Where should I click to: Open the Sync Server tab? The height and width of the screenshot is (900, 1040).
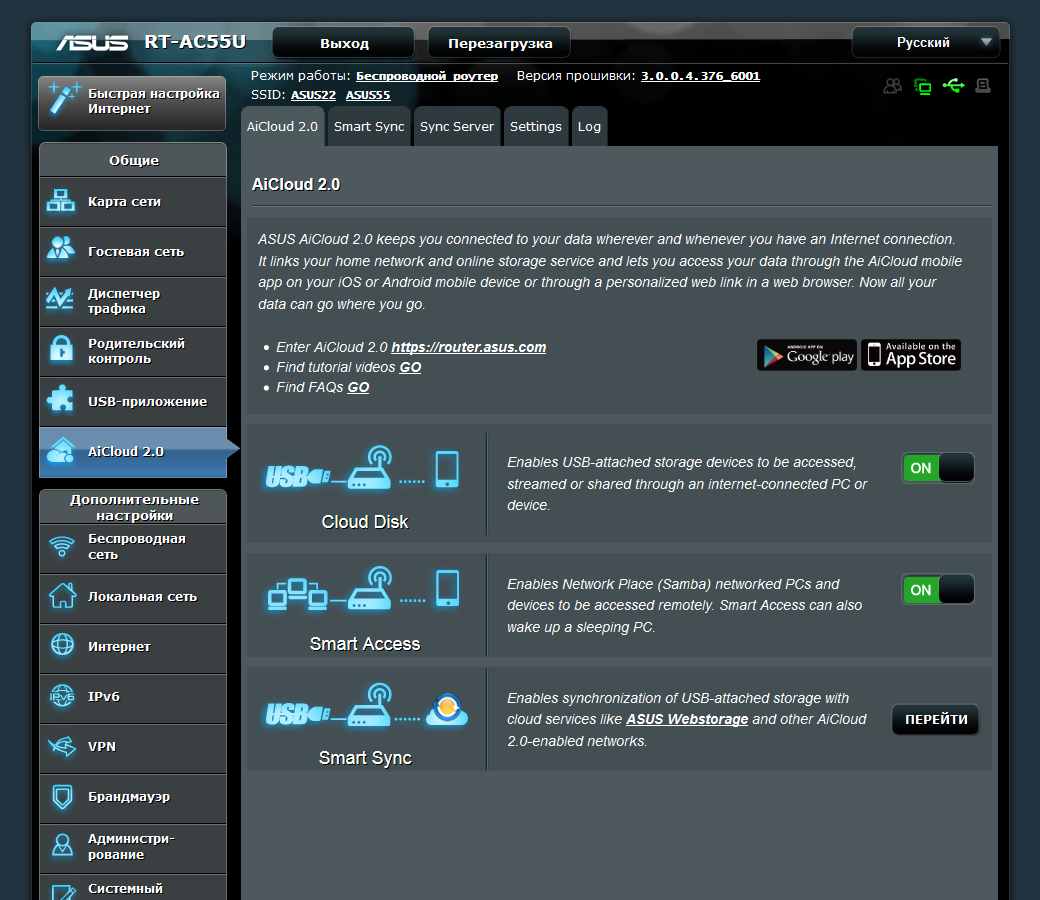click(x=457, y=126)
